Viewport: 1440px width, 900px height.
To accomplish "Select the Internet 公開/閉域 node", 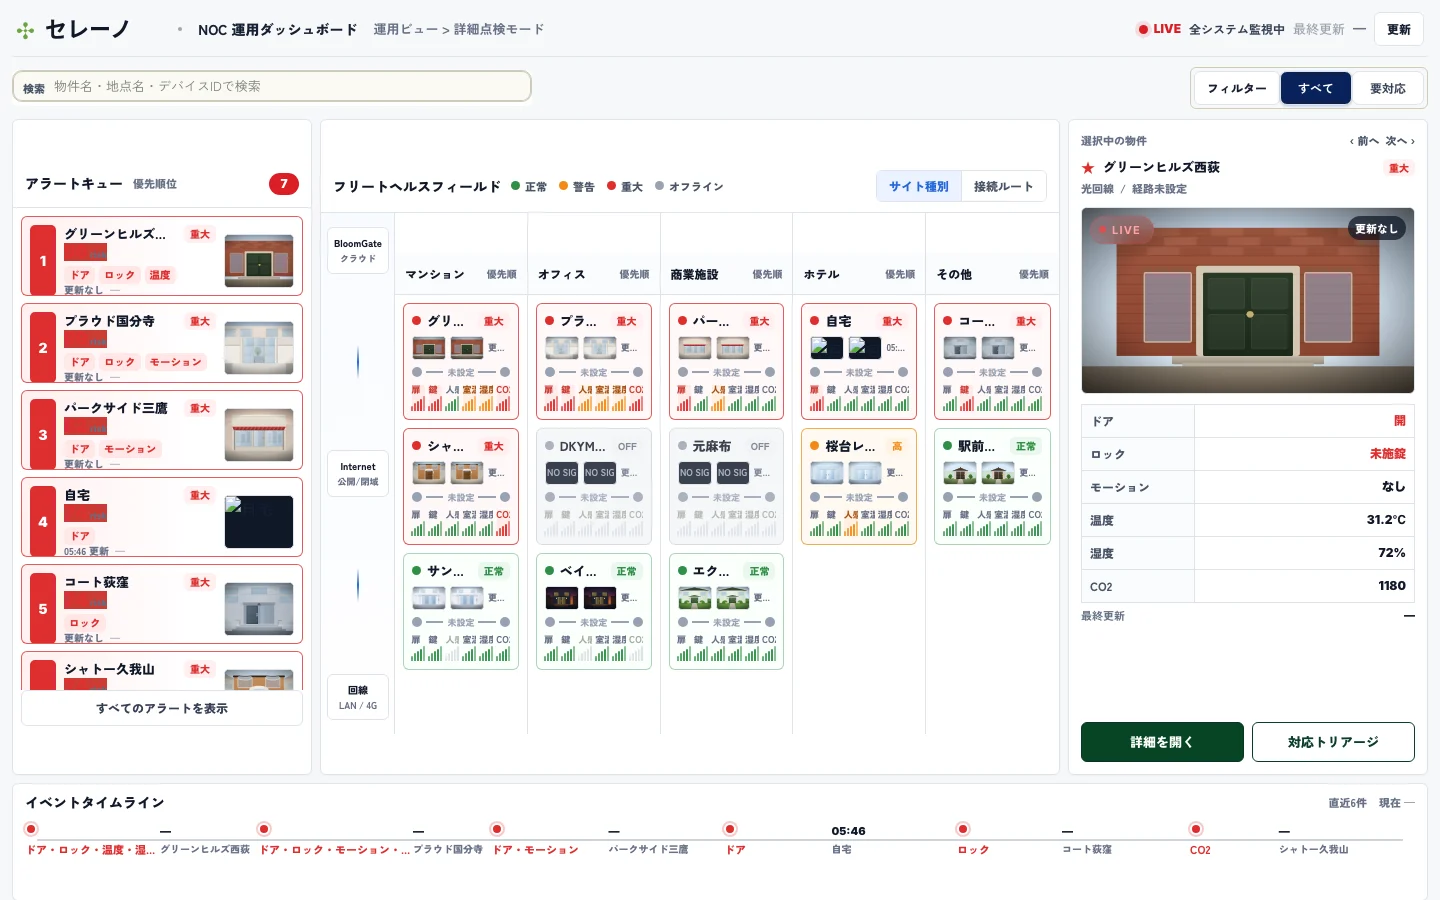I will [358, 474].
